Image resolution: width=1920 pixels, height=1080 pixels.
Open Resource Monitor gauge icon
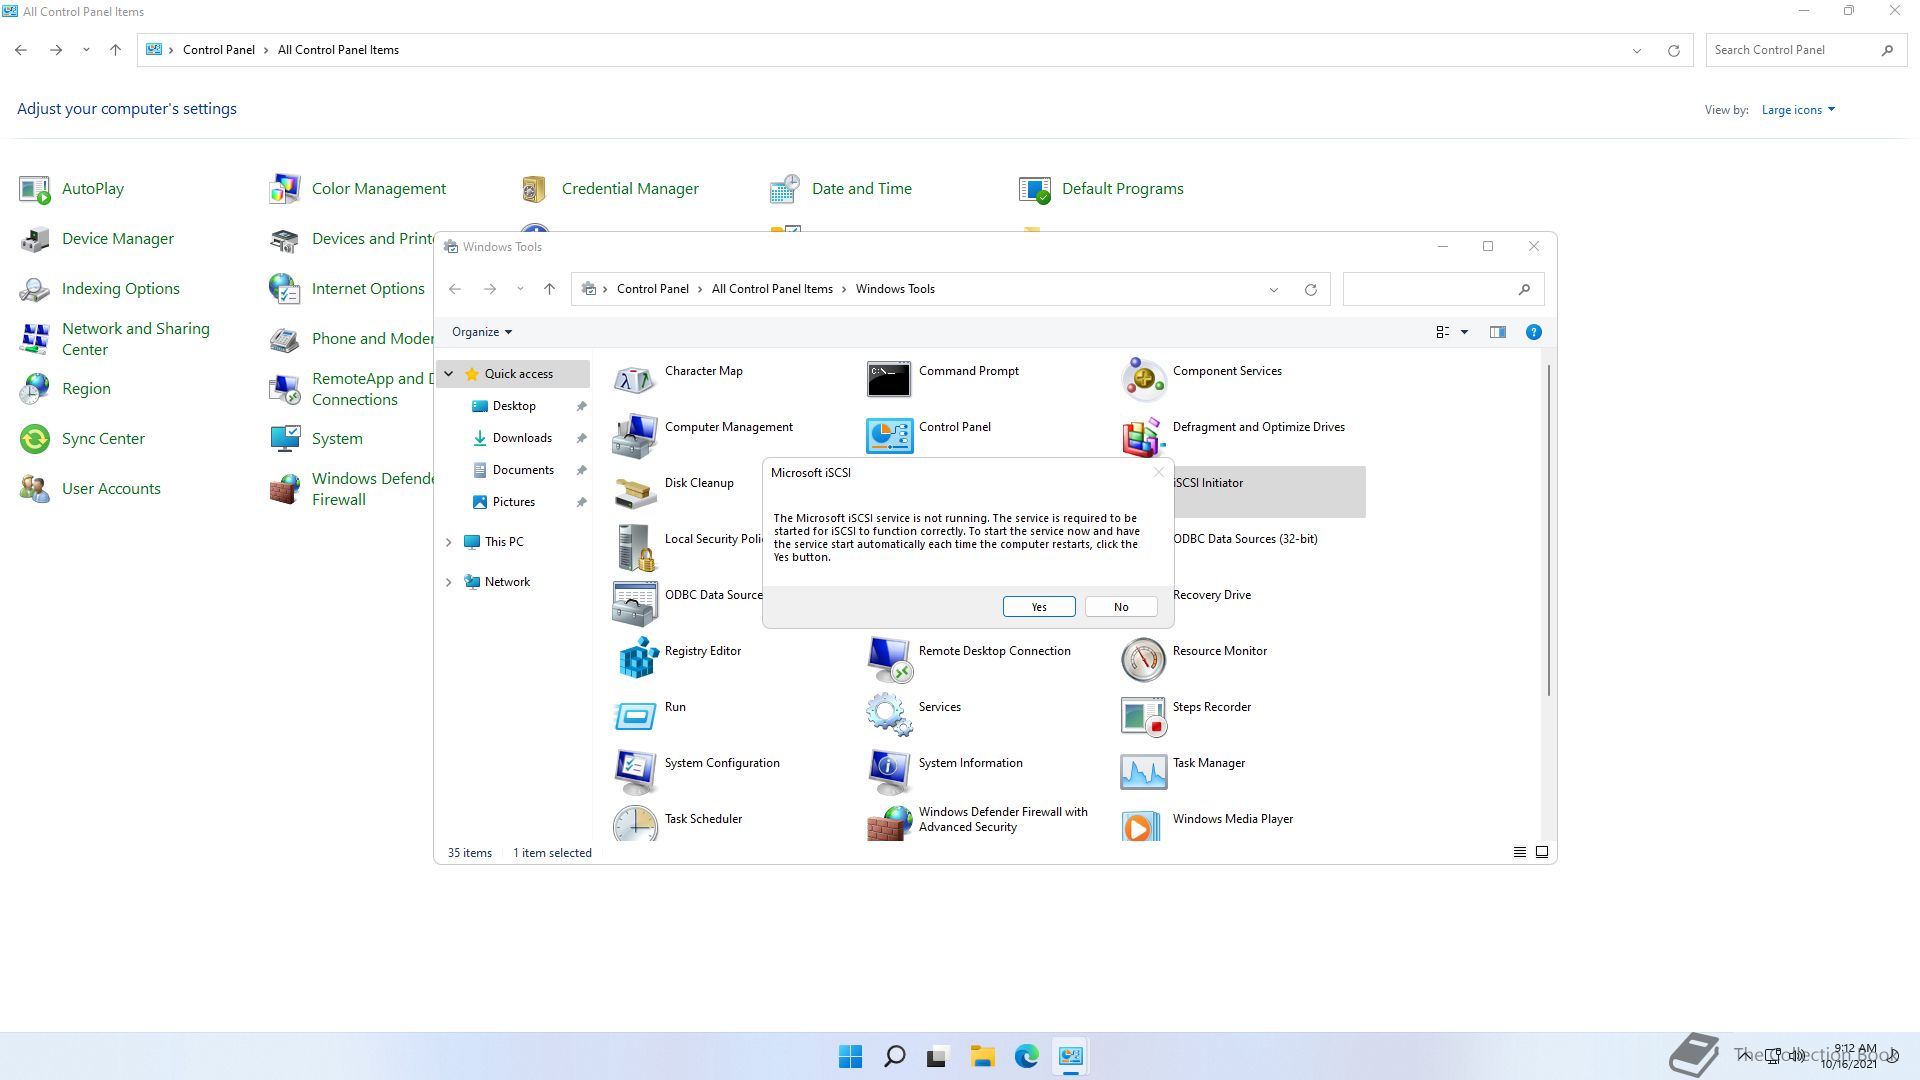(x=1143, y=660)
